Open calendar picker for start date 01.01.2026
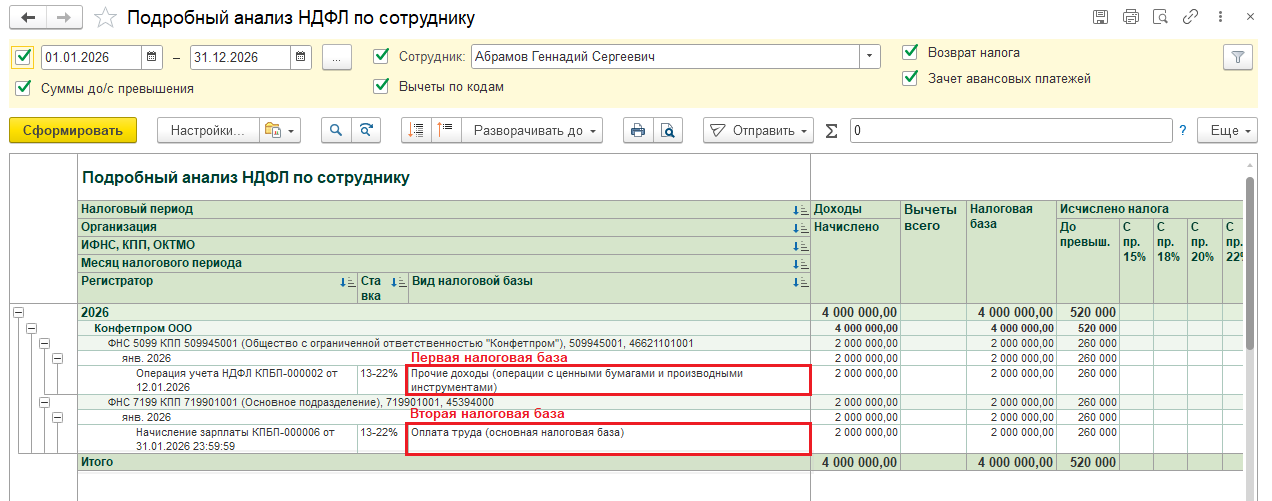 point(151,57)
